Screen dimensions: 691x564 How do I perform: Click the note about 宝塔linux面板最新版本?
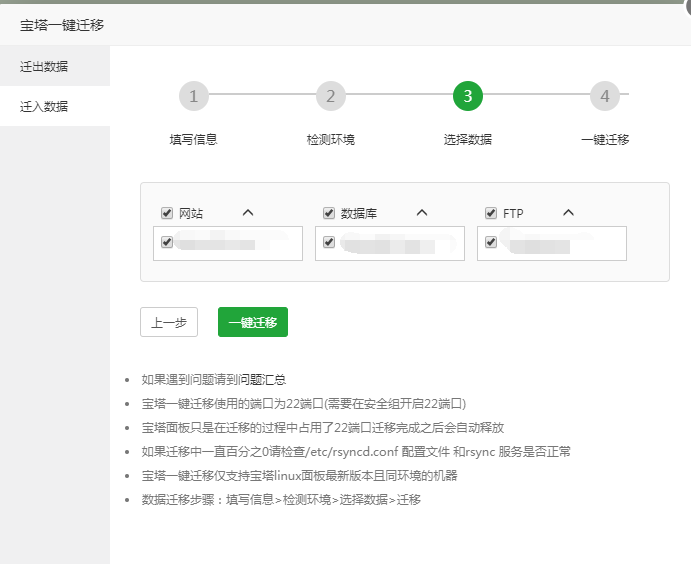click(299, 475)
